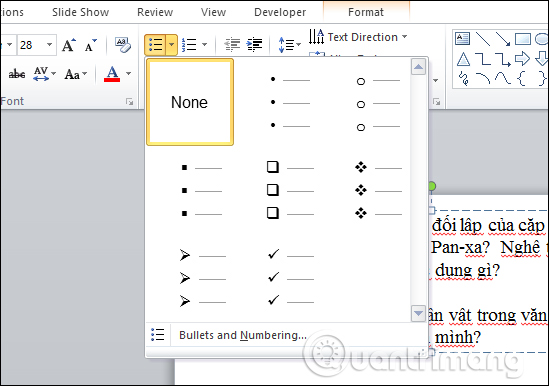Select the Elbow Arrow Connector shape
This screenshot has width=549, height=386.
point(503,59)
